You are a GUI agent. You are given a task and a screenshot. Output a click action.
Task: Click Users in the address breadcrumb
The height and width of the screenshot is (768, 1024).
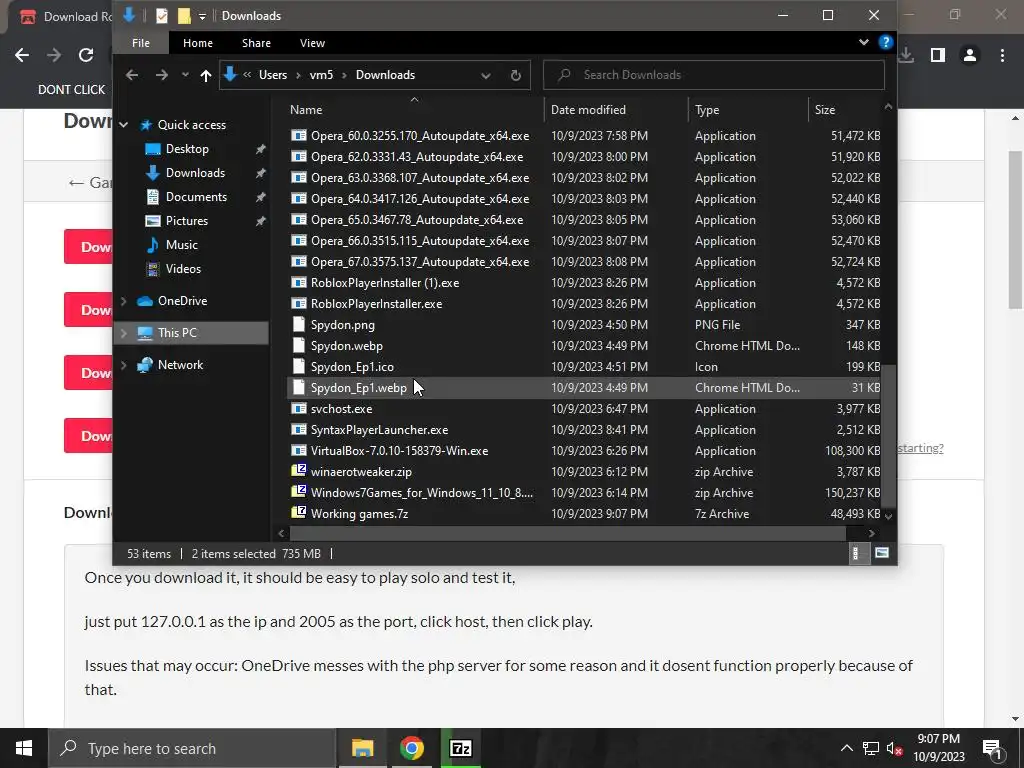(x=273, y=75)
